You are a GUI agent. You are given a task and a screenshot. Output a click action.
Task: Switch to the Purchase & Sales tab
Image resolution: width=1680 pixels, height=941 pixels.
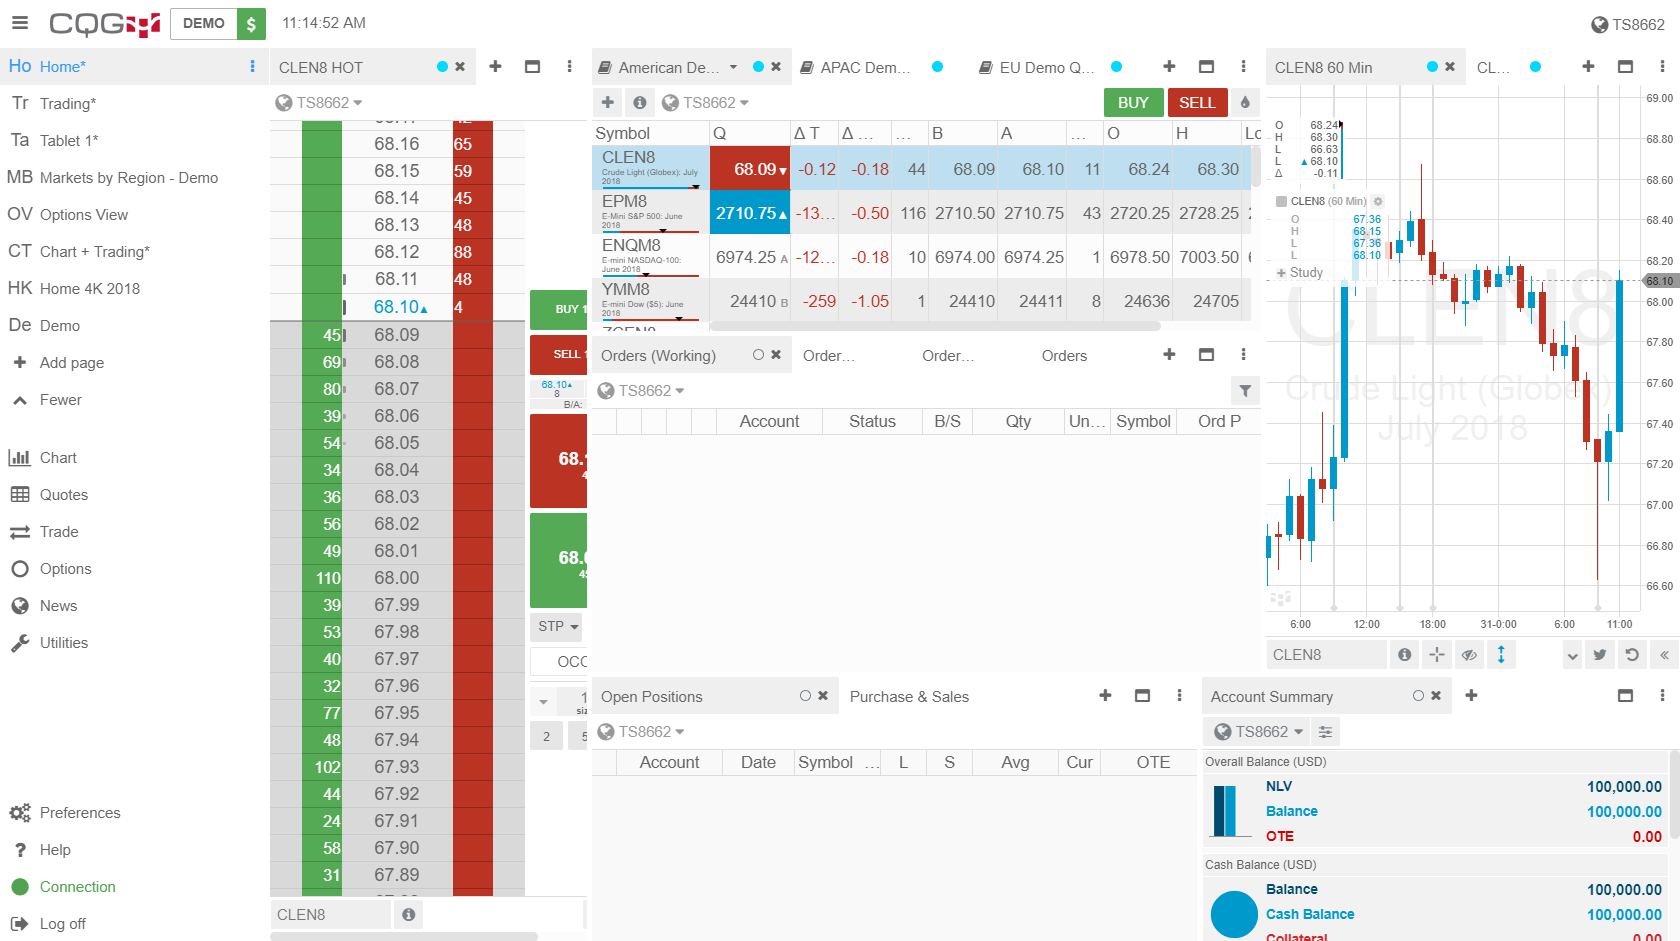(909, 697)
